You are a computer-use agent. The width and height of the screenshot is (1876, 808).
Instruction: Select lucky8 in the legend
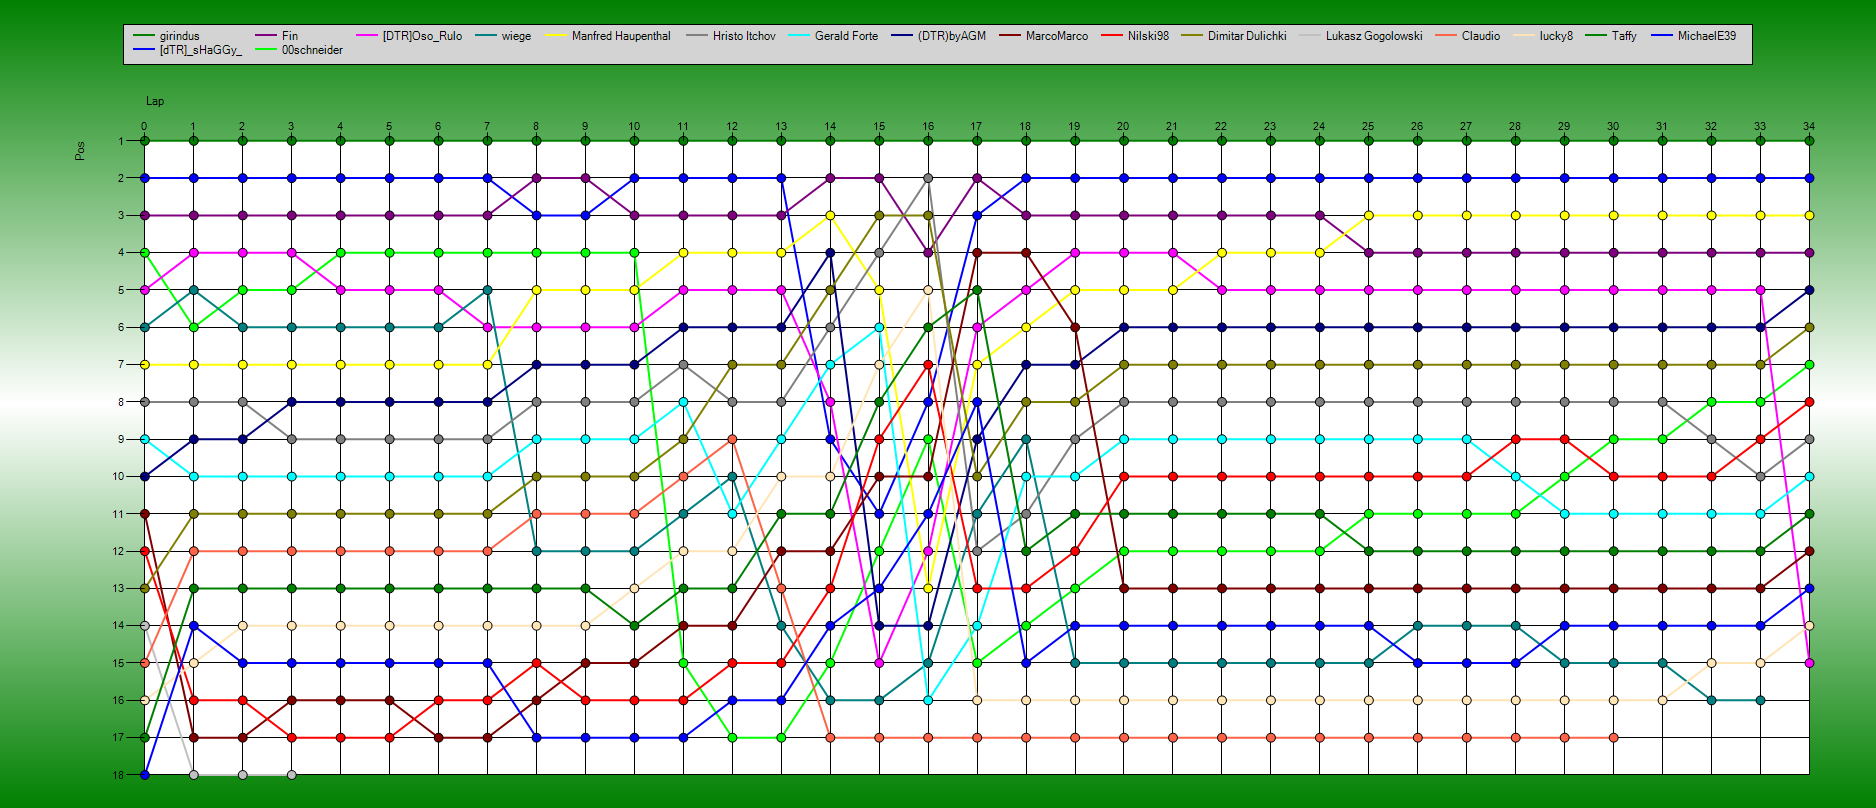pyautogui.click(x=1556, y=36)
